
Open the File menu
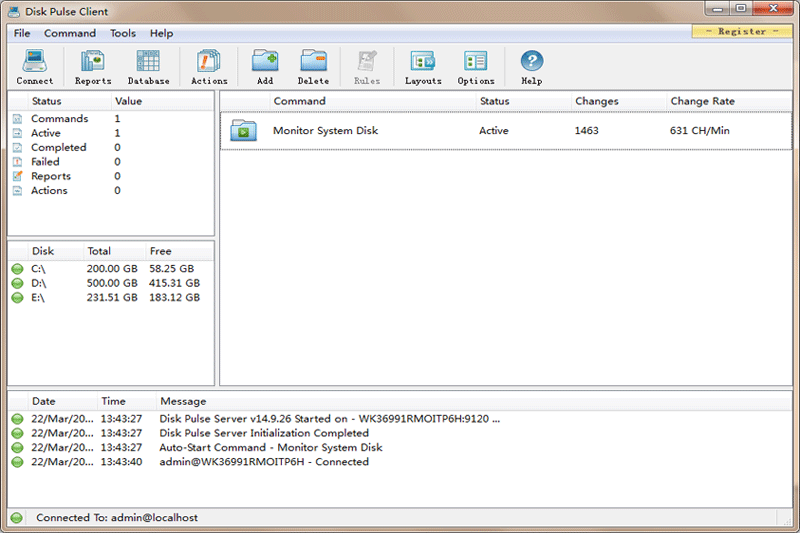(x=22, y=33)
